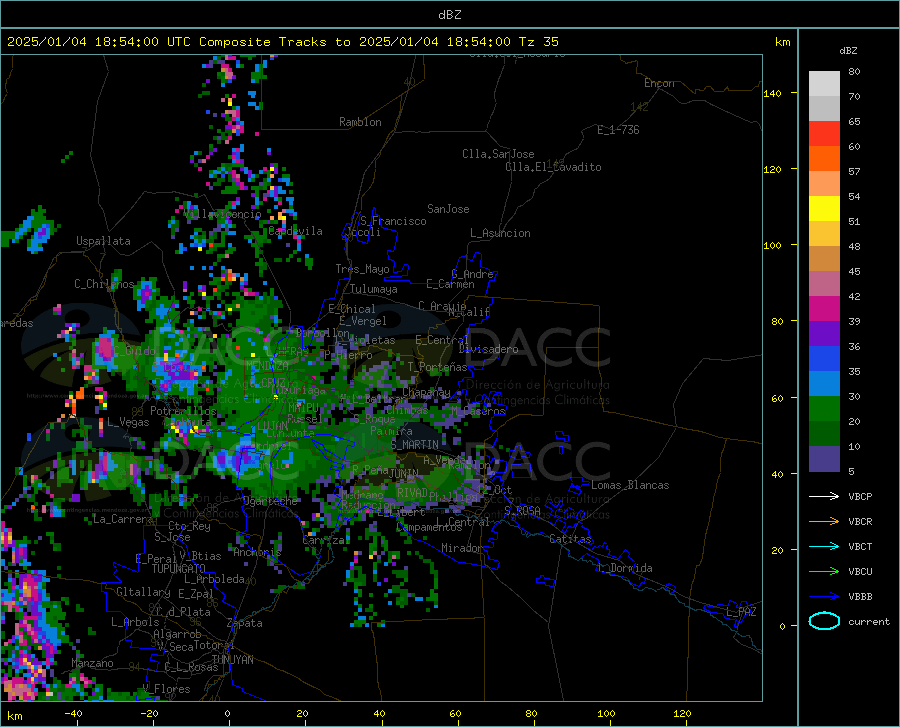The width and height of the screenshot is (900, 727).
Task: Click the Divisadero label on map
Action: tap(488, 349)
